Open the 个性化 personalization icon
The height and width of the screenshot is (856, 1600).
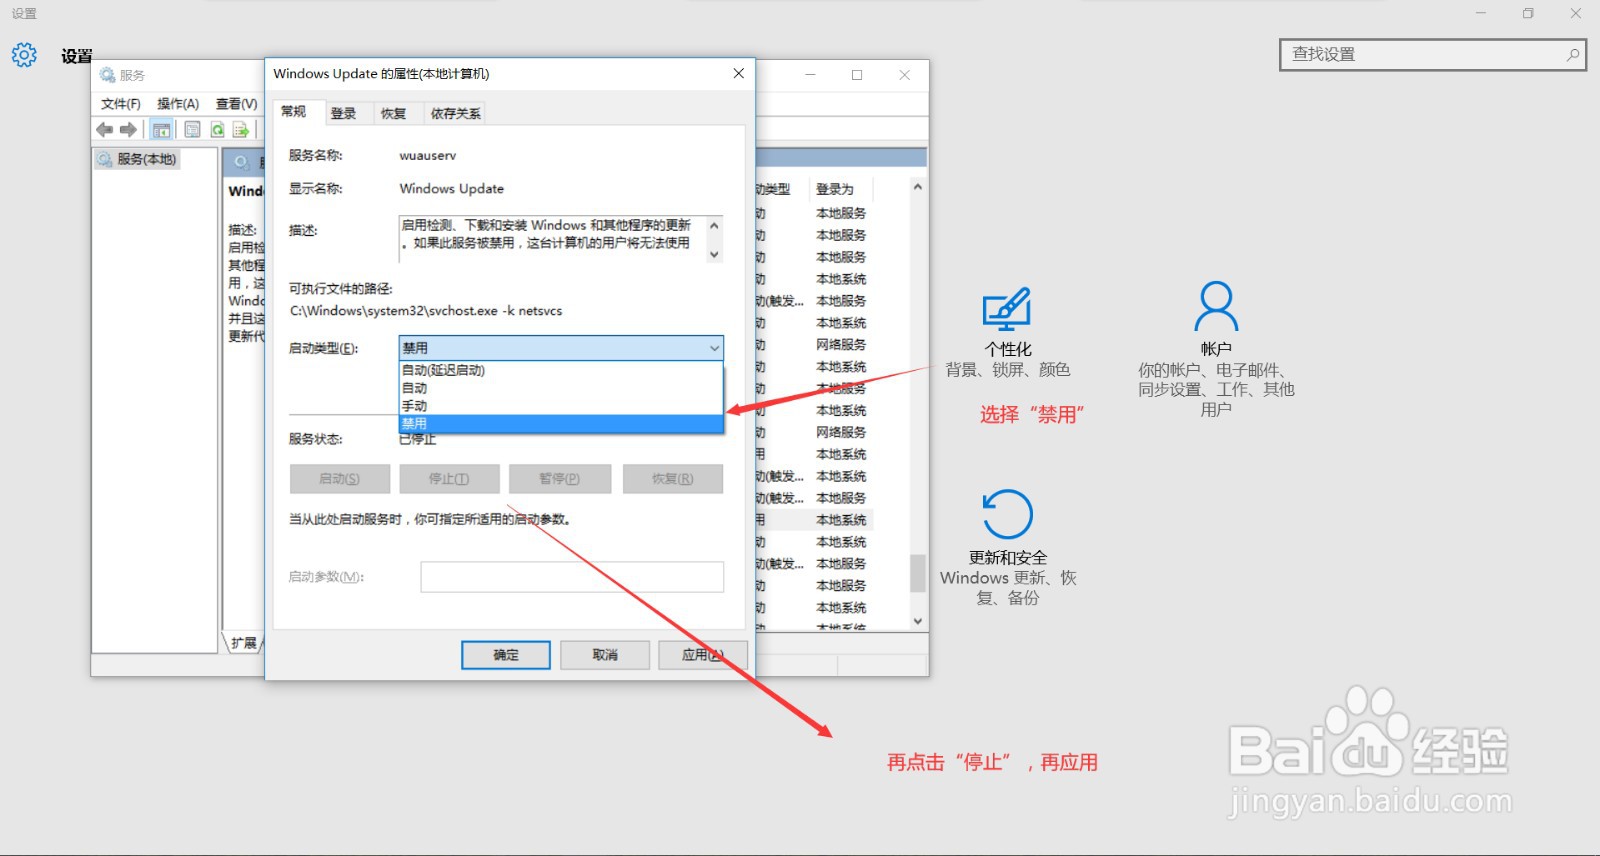(1007, 309)
